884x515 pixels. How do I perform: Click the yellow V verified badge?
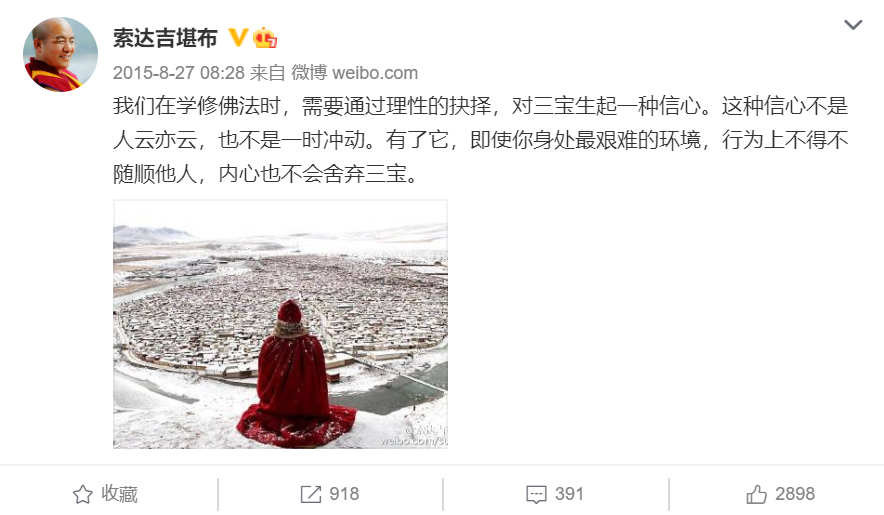(x=237, y=38)
